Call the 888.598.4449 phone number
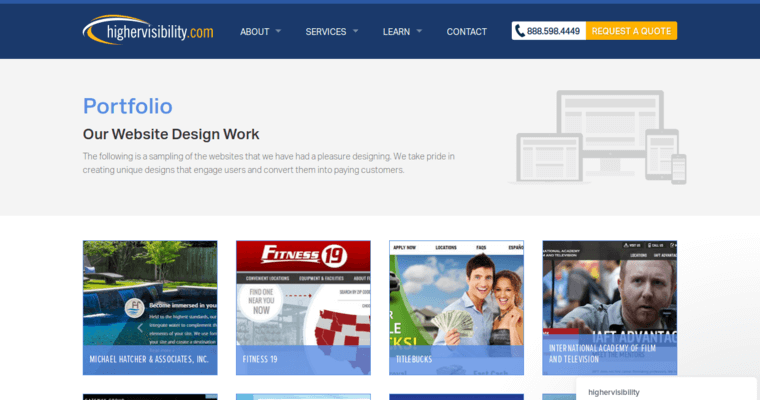The width and height of the screenshot is (760, 400). point(553,31)
